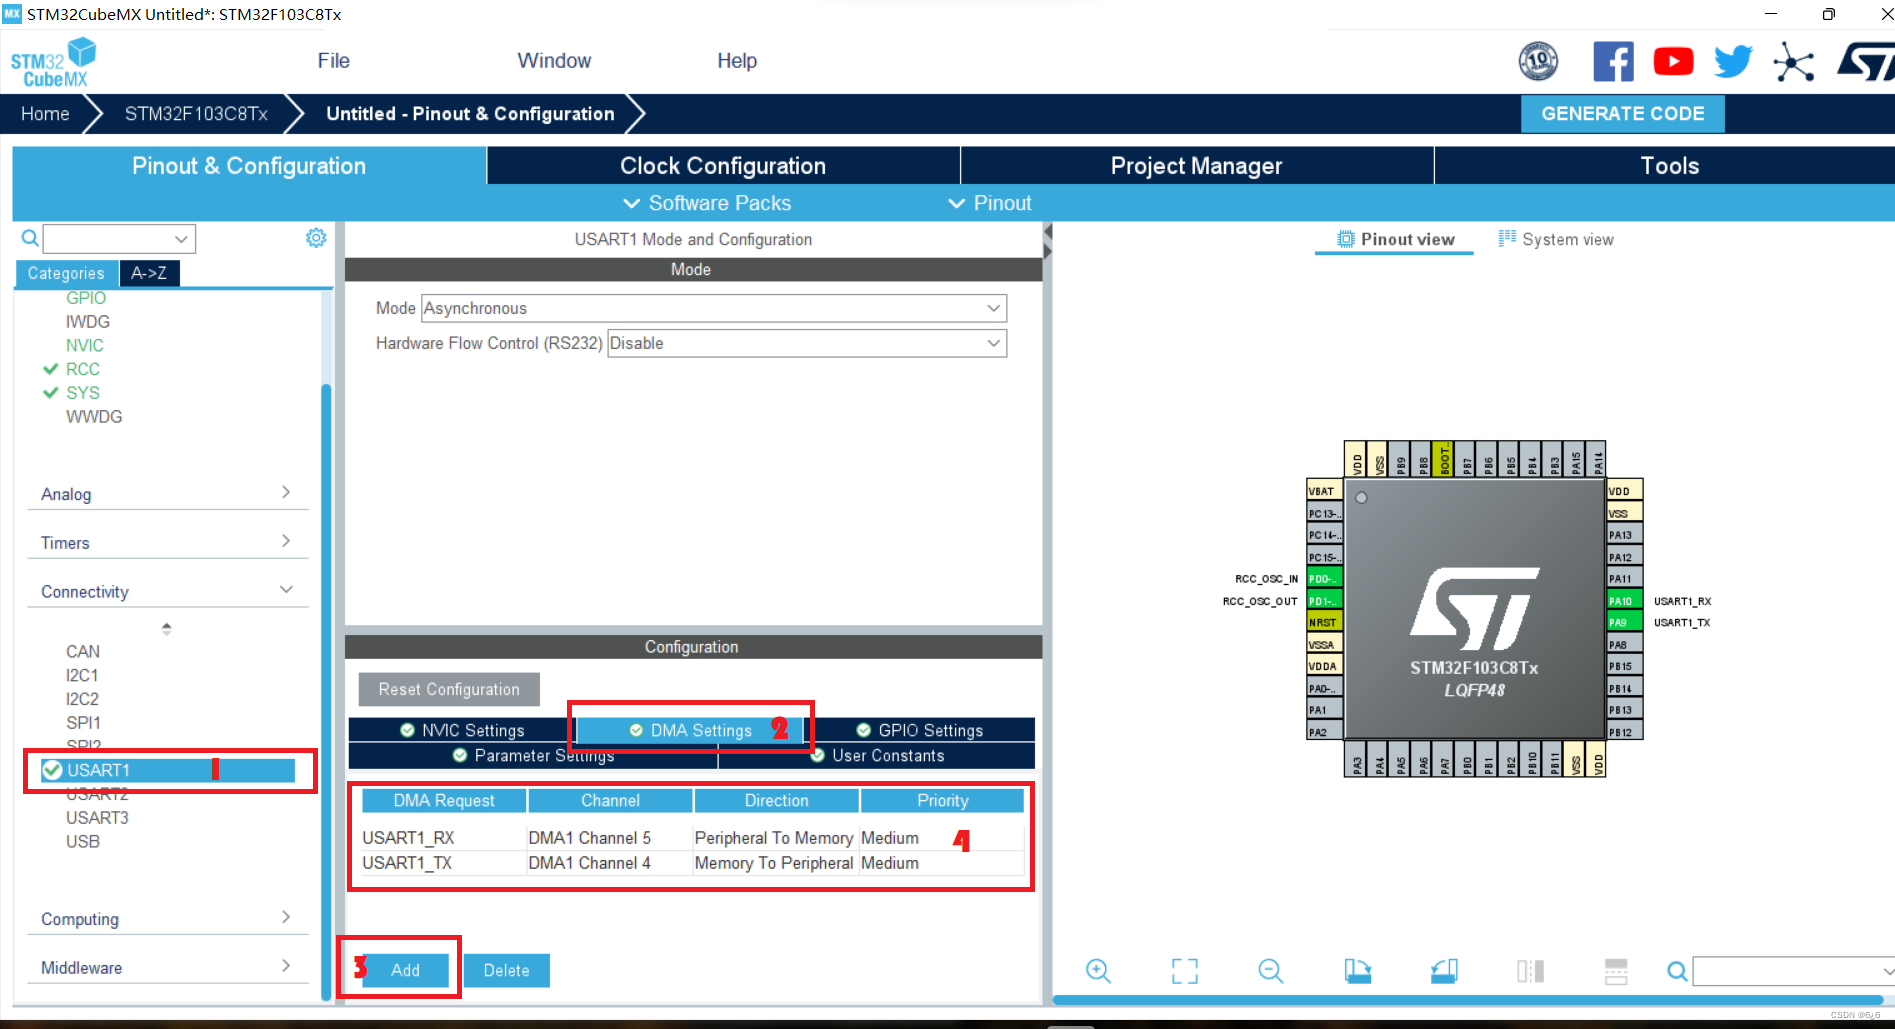Select the PA10 USART1_RX pin
The height and width of the screenshot is (1029, 1895).
[1624, 601]
